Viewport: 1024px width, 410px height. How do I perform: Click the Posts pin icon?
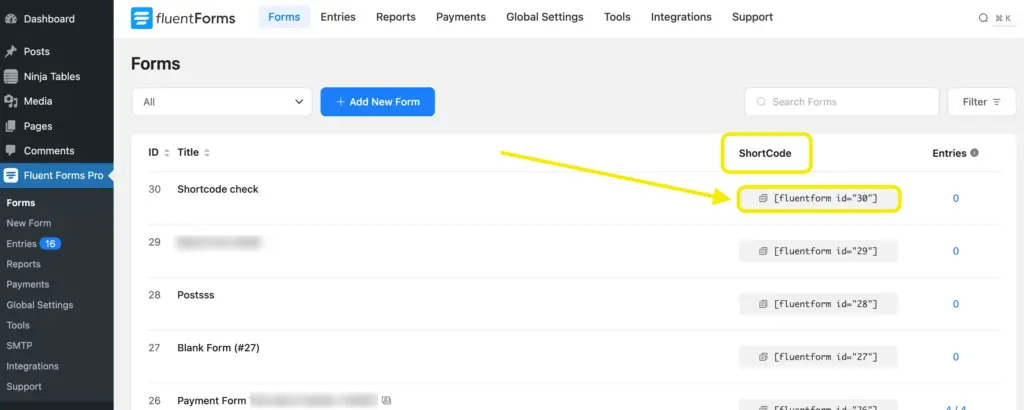10,52
